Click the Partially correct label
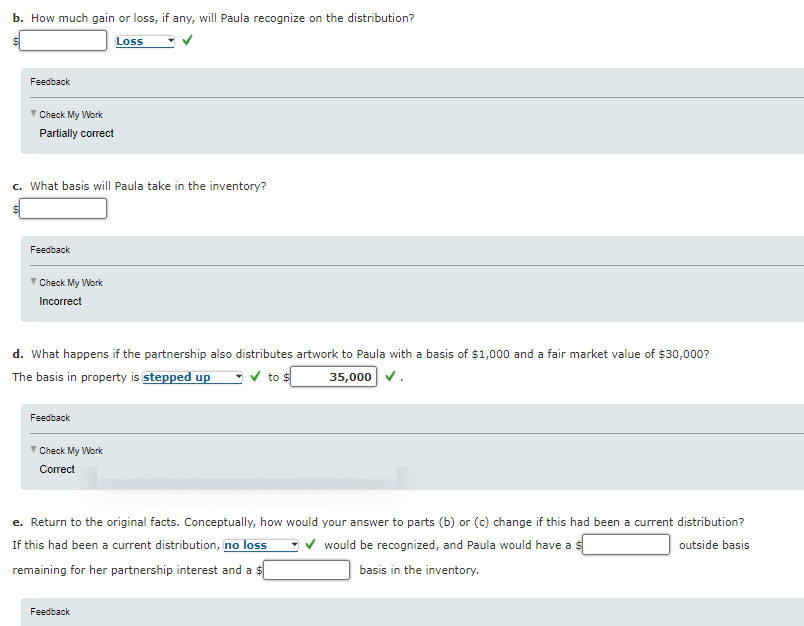804x626 pixels. coord(76,133)
